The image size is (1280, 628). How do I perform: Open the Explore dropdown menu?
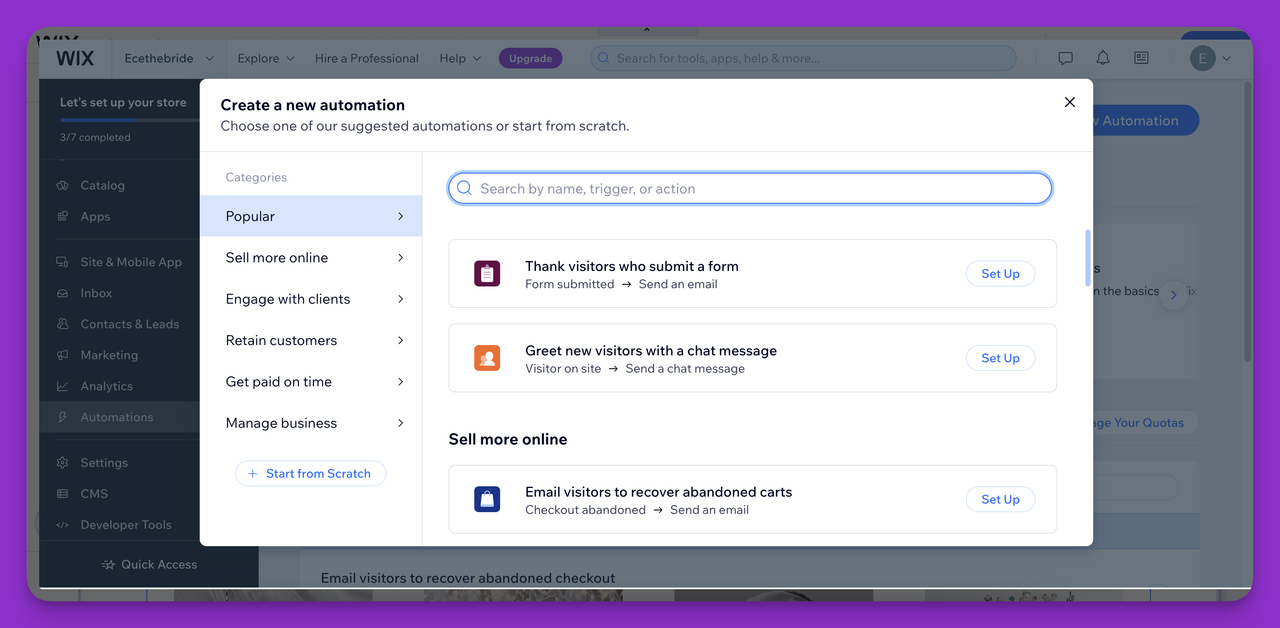266,58
